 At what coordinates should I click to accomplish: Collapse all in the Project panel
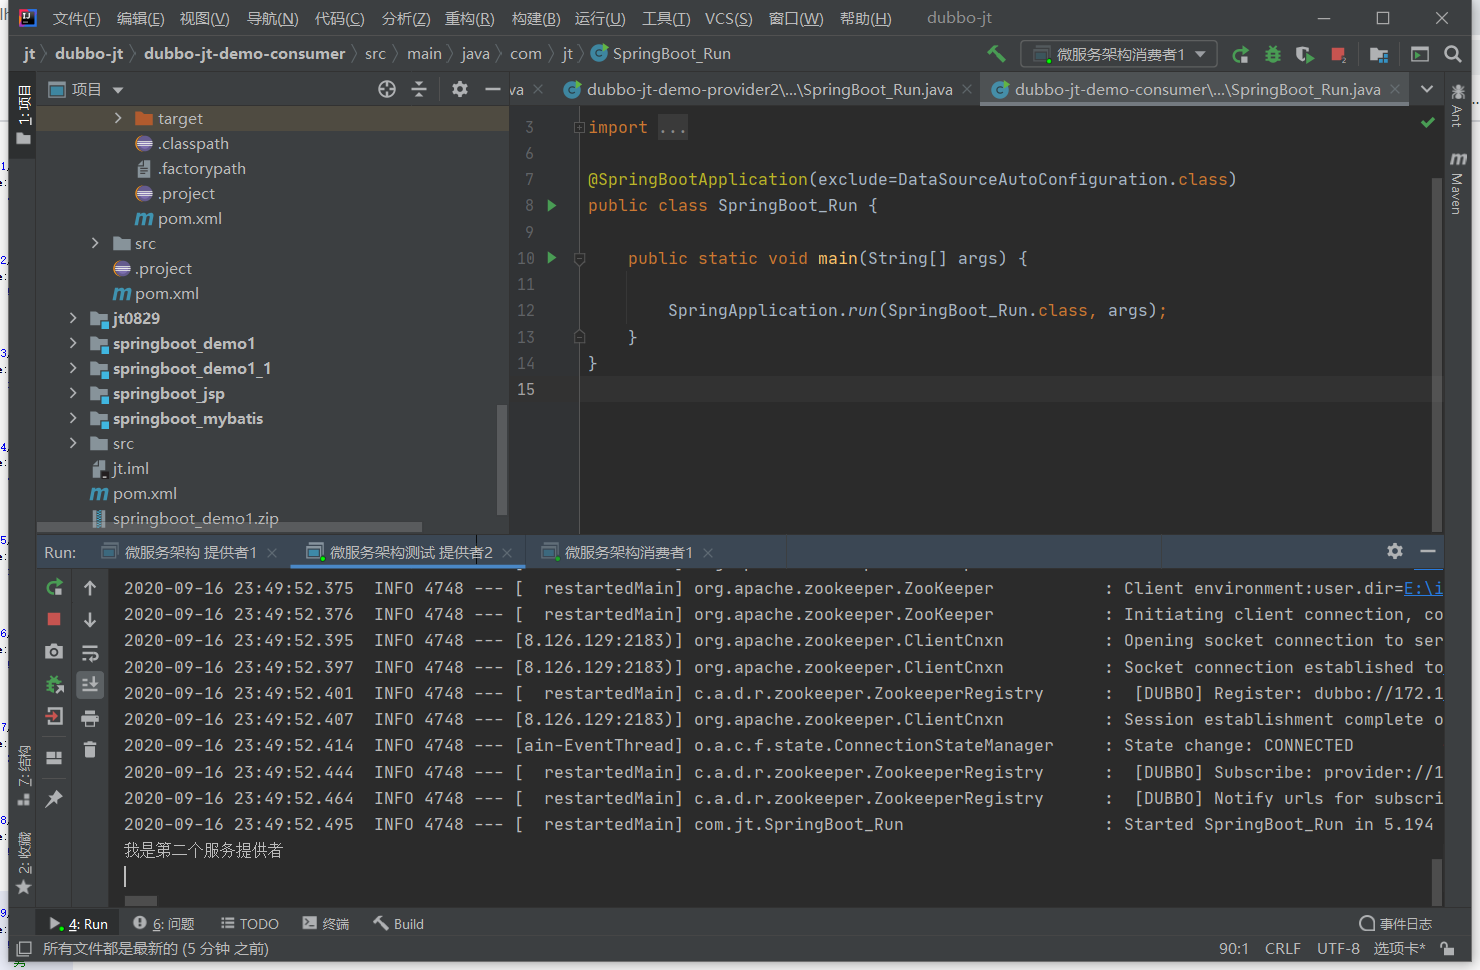pos(419,89)
